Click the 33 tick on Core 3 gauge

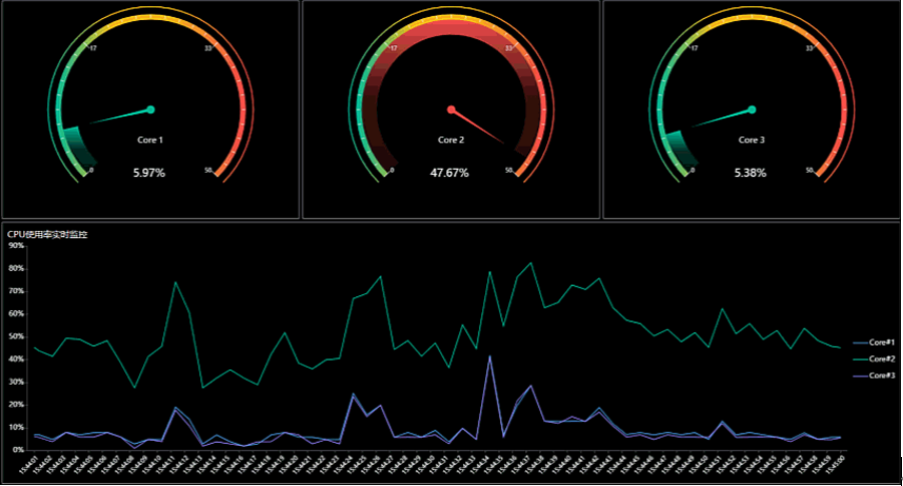[809, 48]
